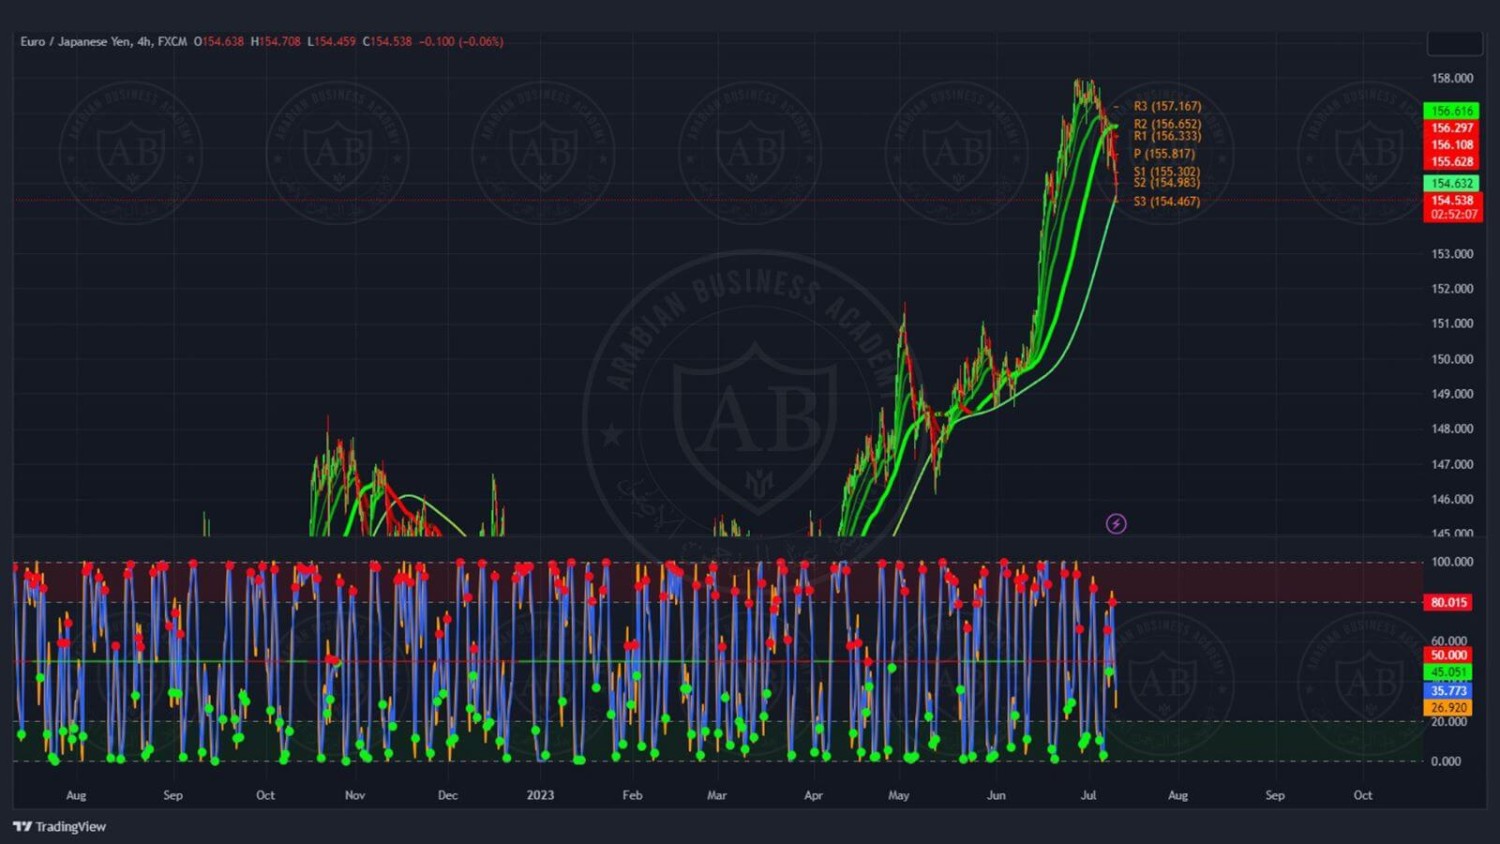
Task: Click the green 154.632 price tag
Action: click(x=1451, y=183)
